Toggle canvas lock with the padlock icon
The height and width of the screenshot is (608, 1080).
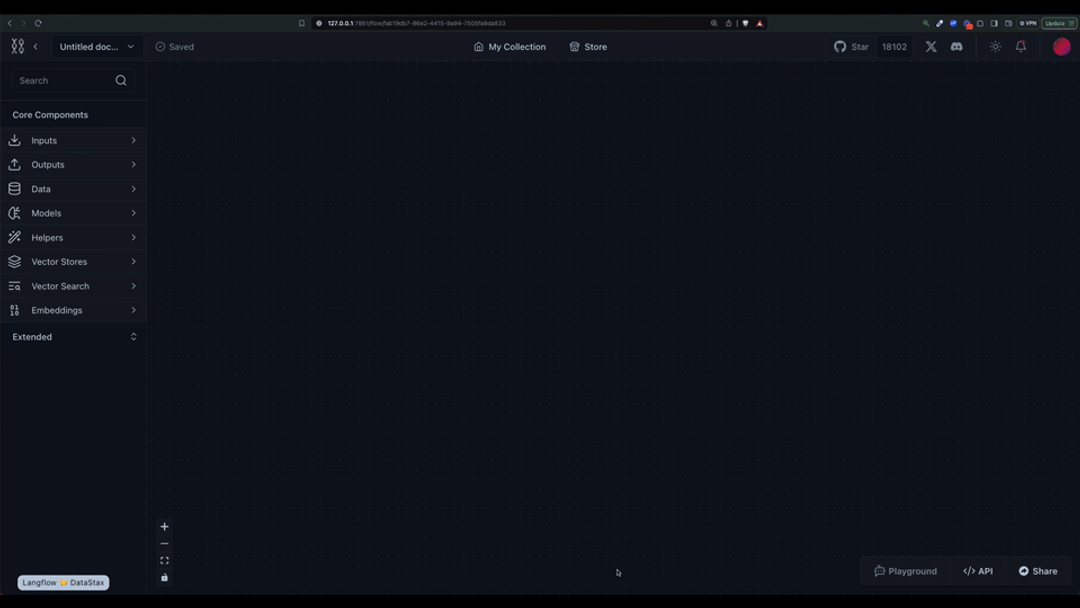(x=164, y=577)
